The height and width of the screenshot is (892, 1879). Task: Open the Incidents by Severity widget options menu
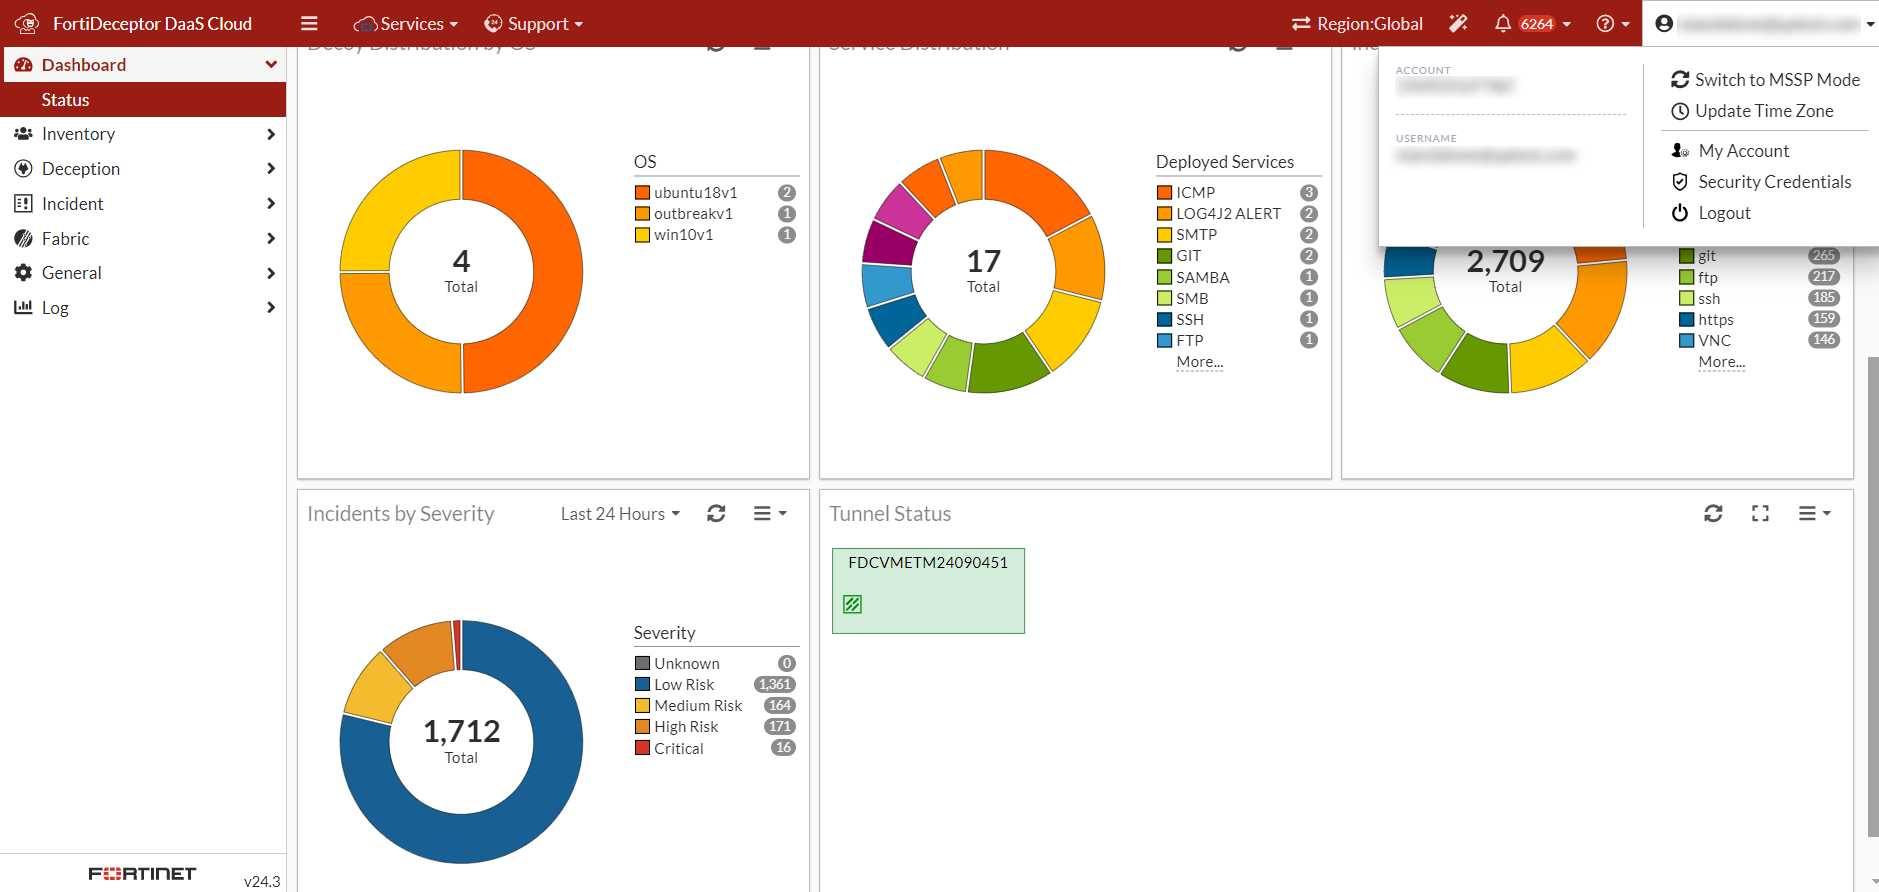769,513
